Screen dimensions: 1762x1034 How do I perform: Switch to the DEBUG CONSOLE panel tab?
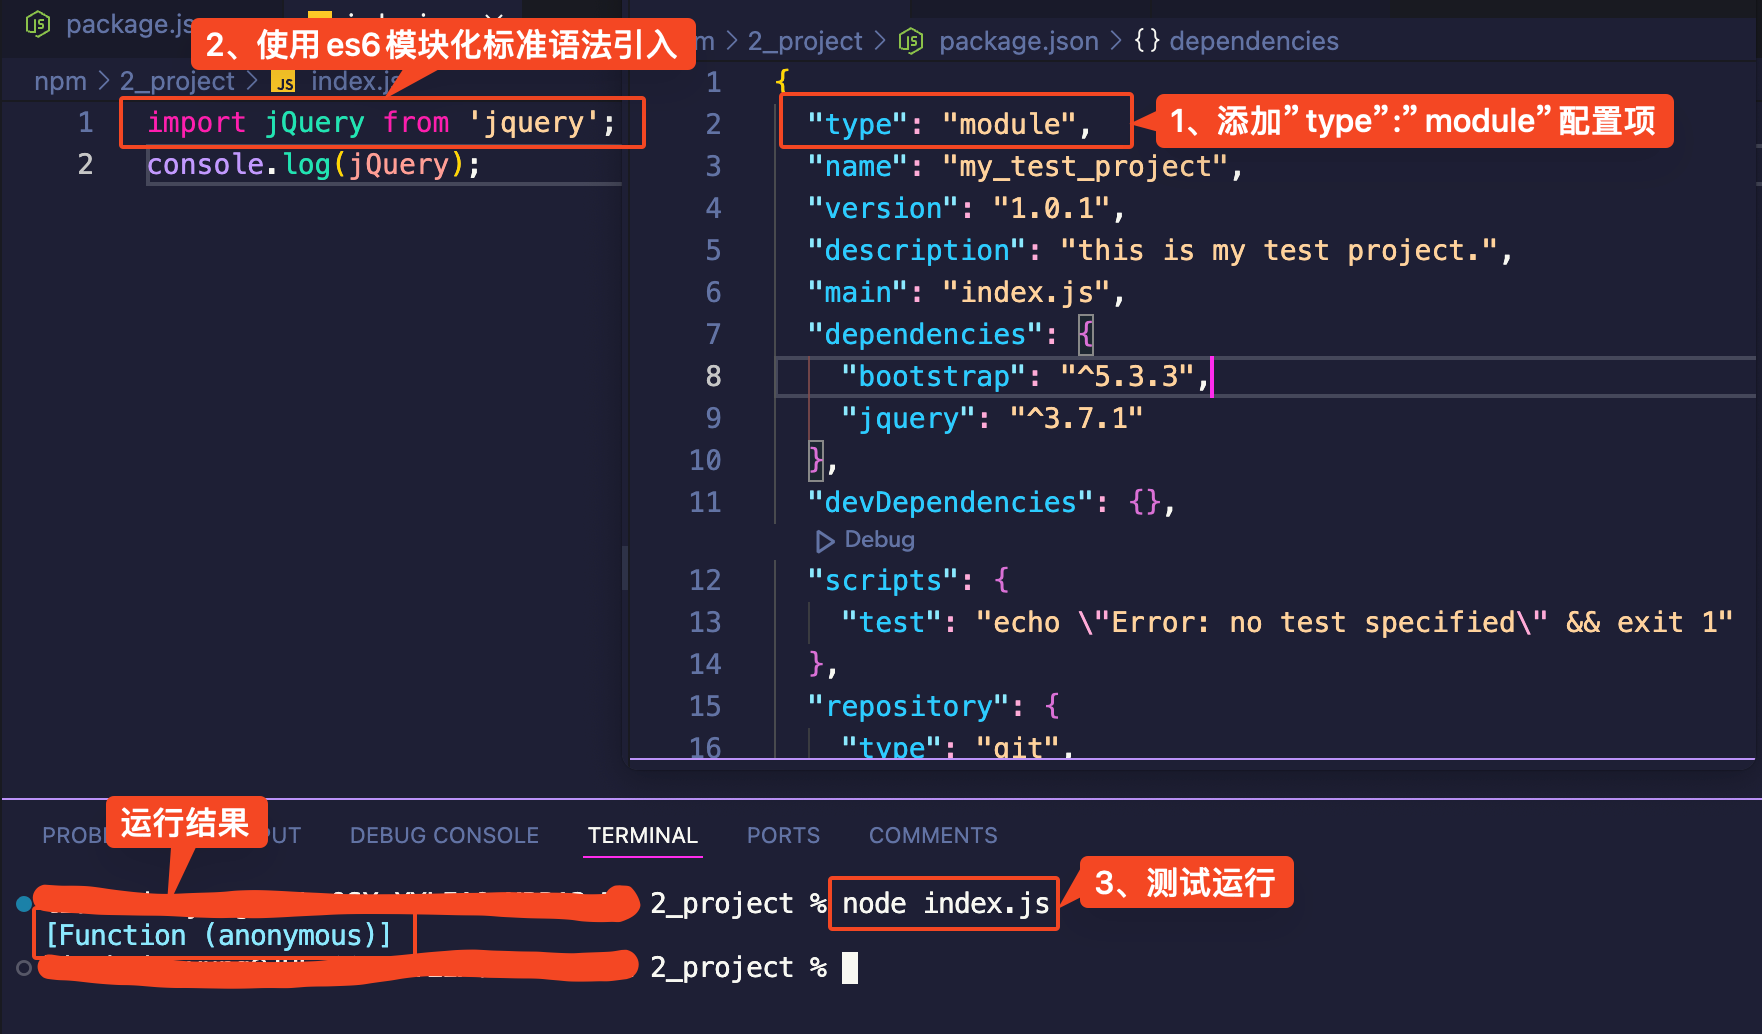coord(444,835)
